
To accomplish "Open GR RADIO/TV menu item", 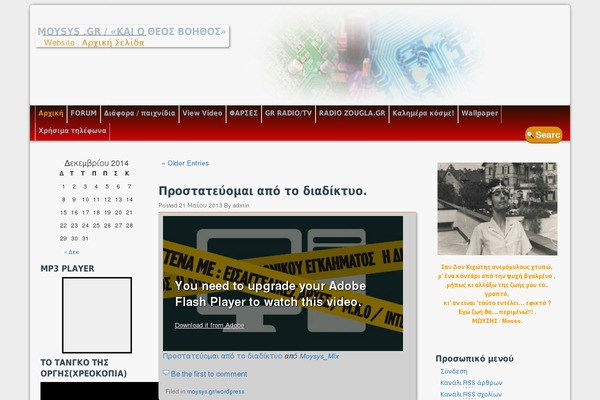I will 288,113.
